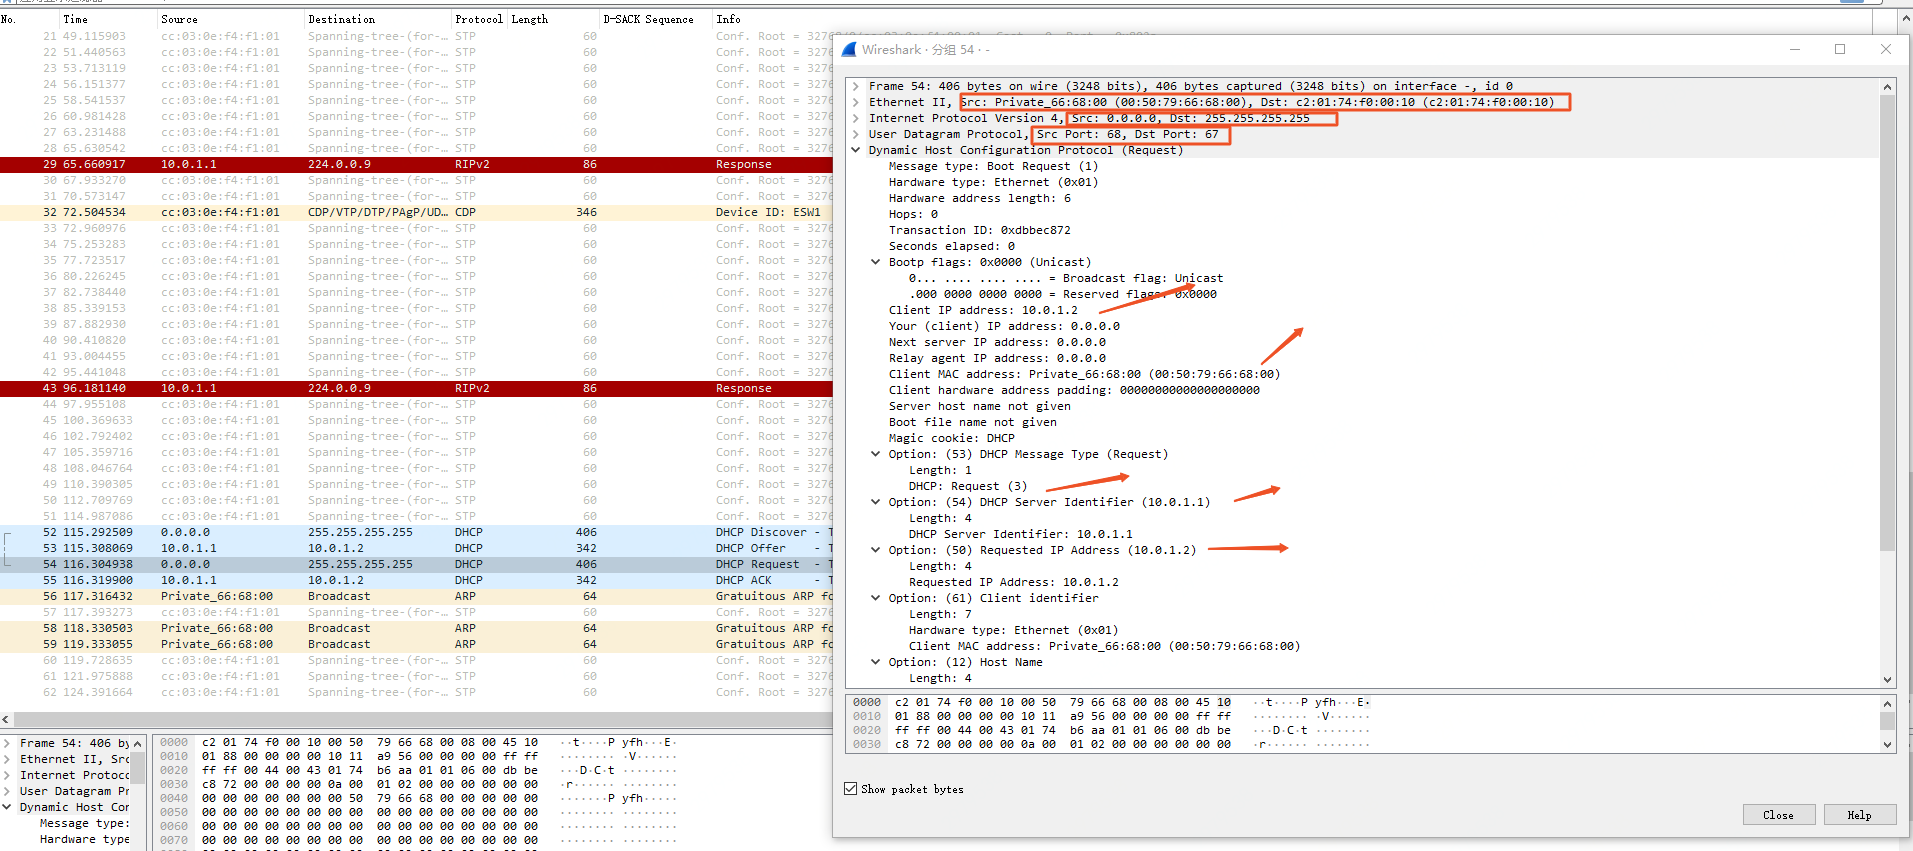Collapse Option 54 DHCP Server Identifier
This screenshot has width=1913, height=851.
coord(876,502)
